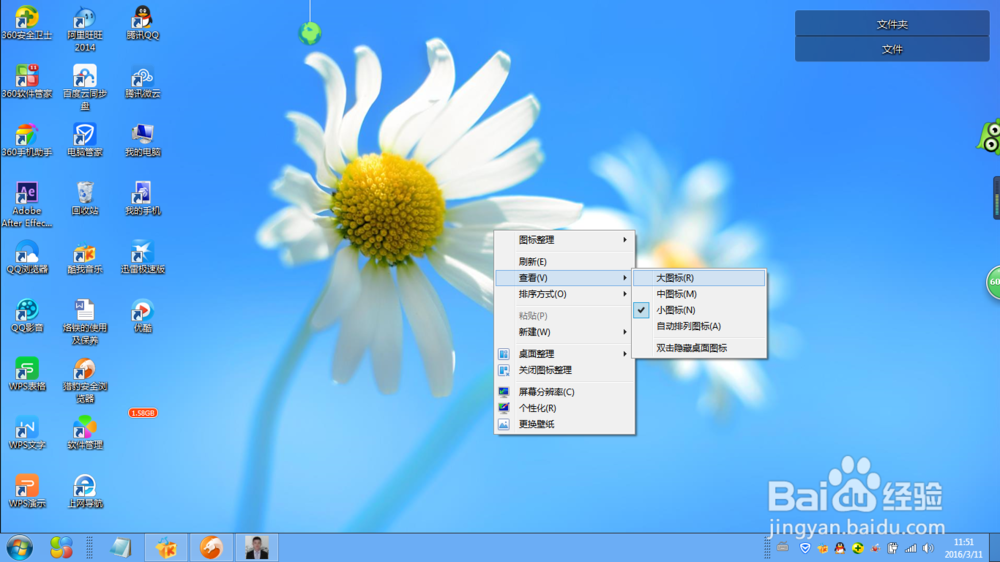Open the volume speaker tray icon
The image size is (1000, 562).
[x=928, y=548]
